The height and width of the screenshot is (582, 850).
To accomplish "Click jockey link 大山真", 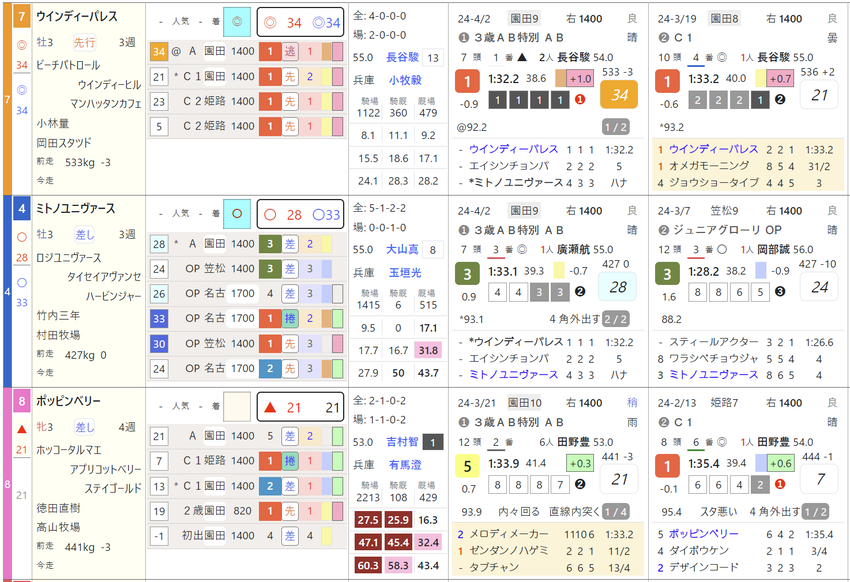I will point(402,250).
